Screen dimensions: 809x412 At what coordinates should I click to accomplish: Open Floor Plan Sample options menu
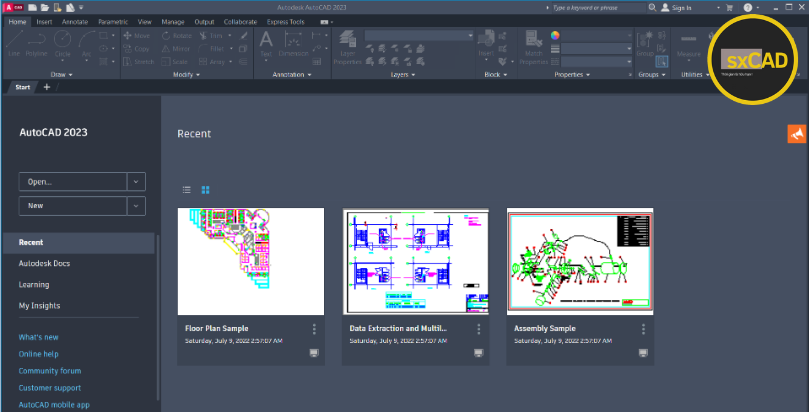[x=314, y=329]
